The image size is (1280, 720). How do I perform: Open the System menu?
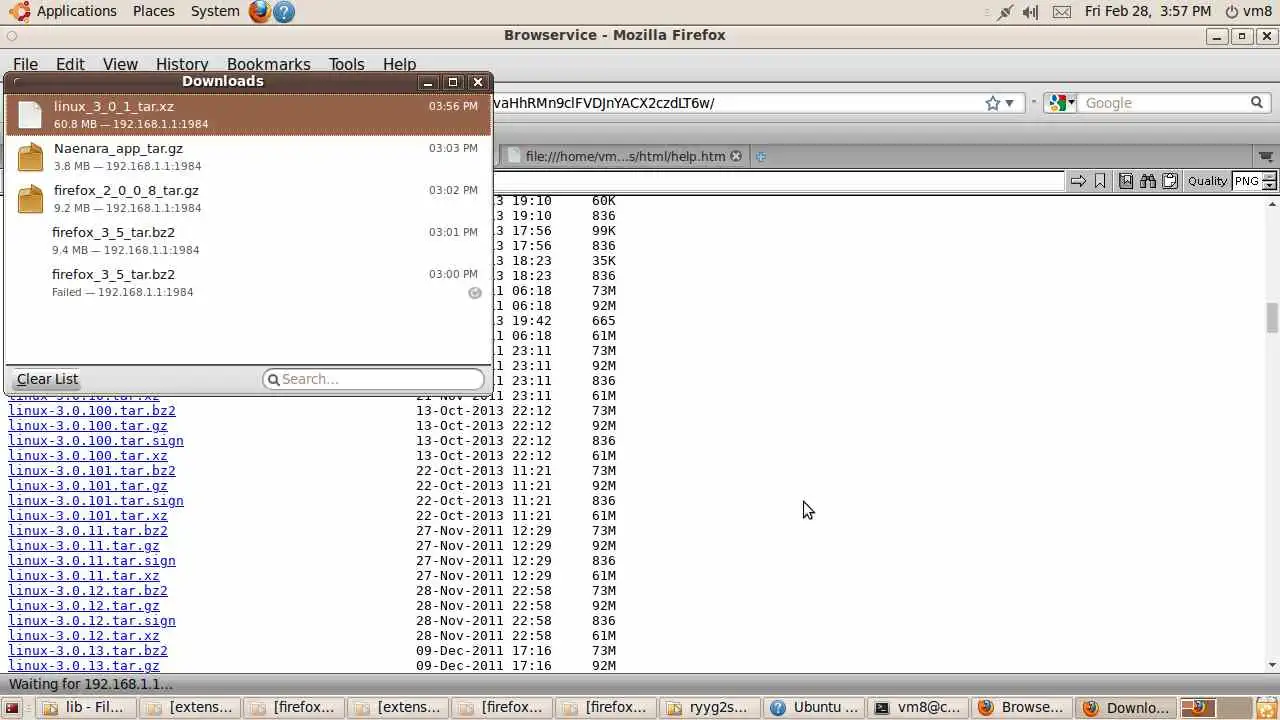coord(215,11)
